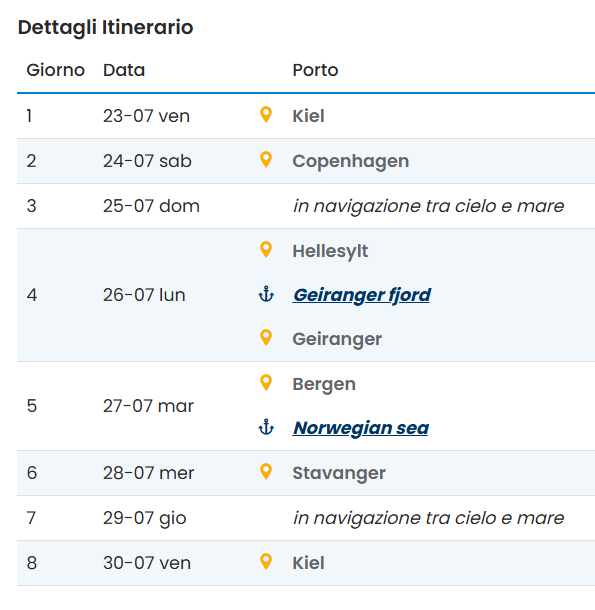Click the Dettagli Itinerario heading
The image size is (595, 610).
pyautogui.click(x=105, y=28)
